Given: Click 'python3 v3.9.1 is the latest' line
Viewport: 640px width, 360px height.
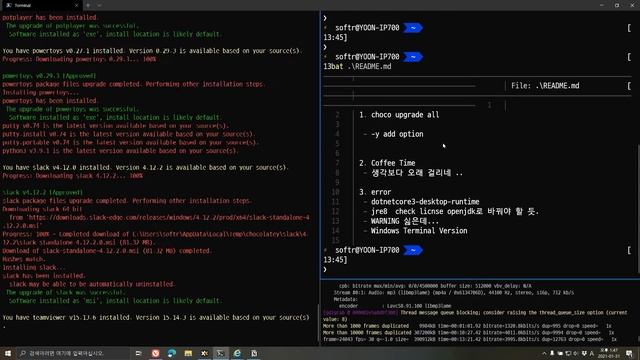Looking at the screenshot, I should 120,151.
